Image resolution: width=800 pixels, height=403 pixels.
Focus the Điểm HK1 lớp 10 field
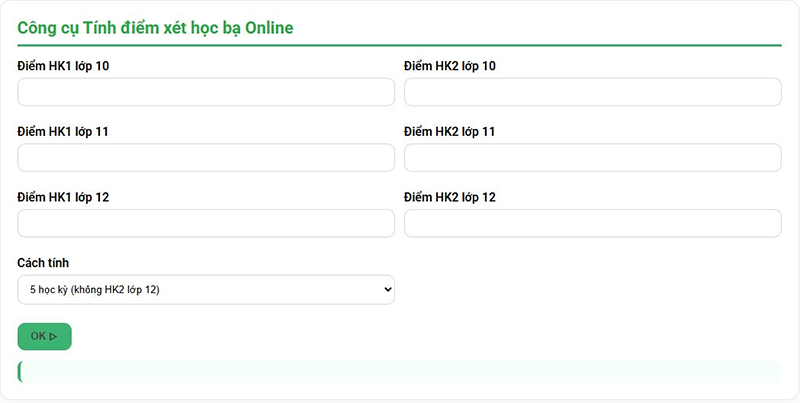point(206,92)
